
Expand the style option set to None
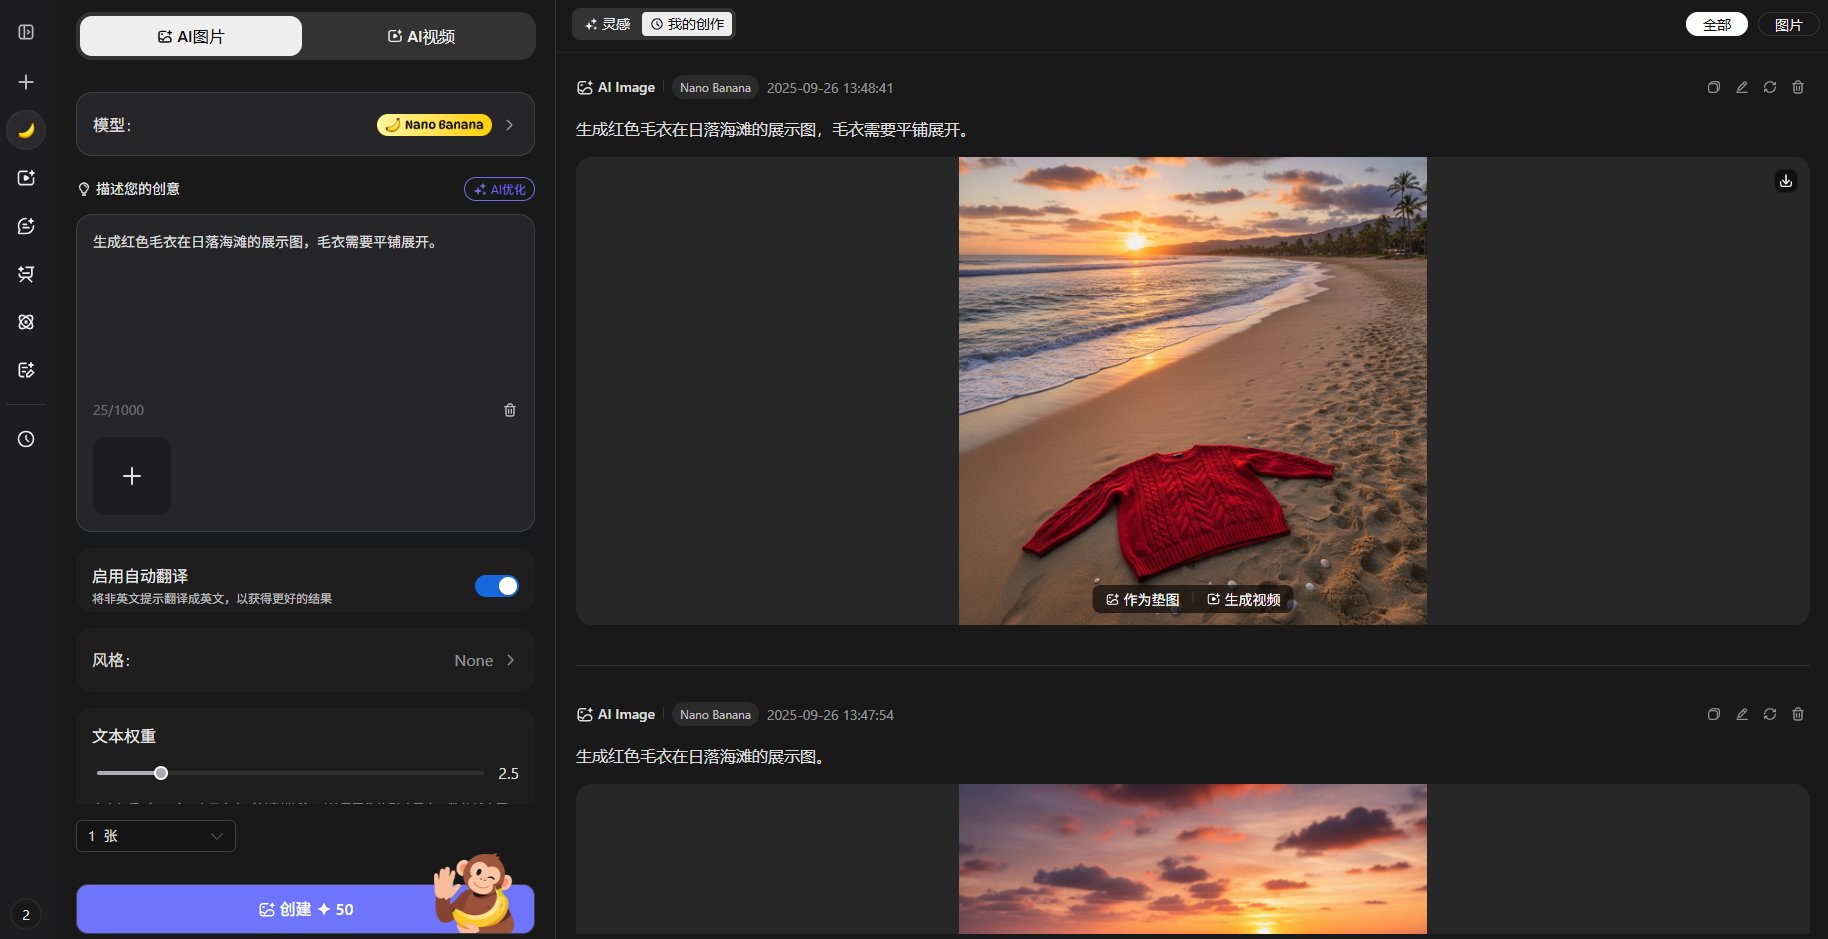click(305, 660)
